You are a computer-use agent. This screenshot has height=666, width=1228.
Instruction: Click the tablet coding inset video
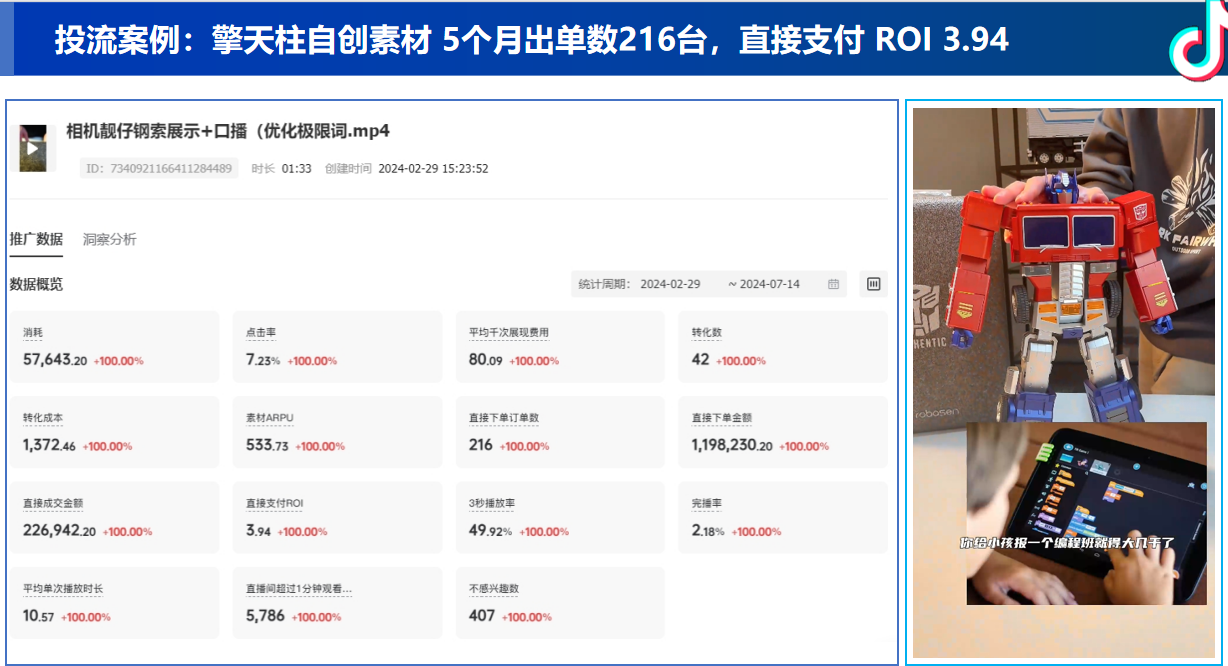pyautogui.click(x=1086, y=513)
